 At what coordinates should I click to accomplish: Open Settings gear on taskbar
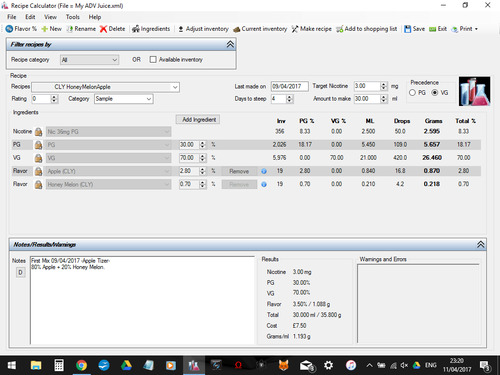click(x=328, y=366)
